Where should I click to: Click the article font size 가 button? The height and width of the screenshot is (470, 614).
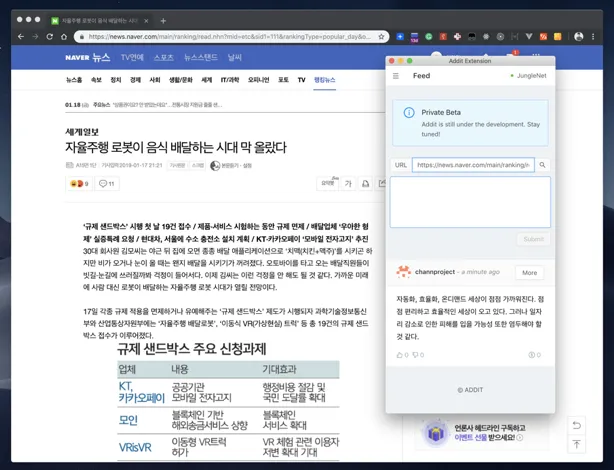coord(348,184)
